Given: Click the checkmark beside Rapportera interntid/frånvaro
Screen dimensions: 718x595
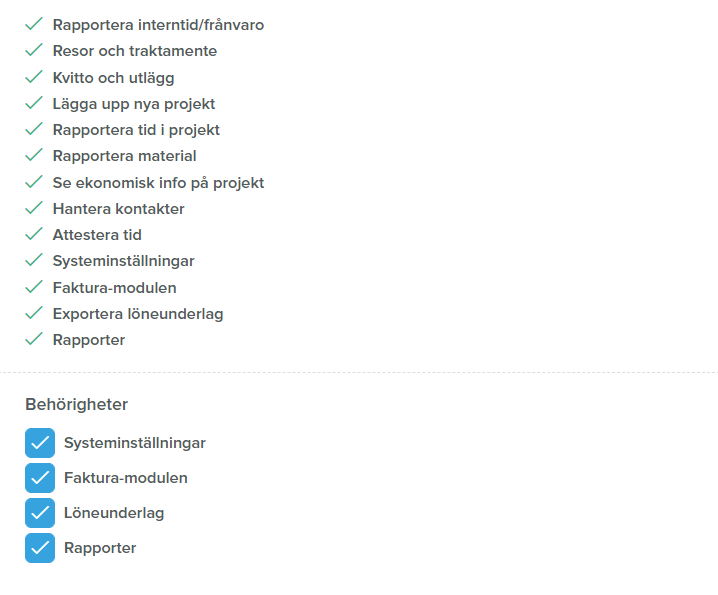Looking at the screenshot, I should (34, 24).
